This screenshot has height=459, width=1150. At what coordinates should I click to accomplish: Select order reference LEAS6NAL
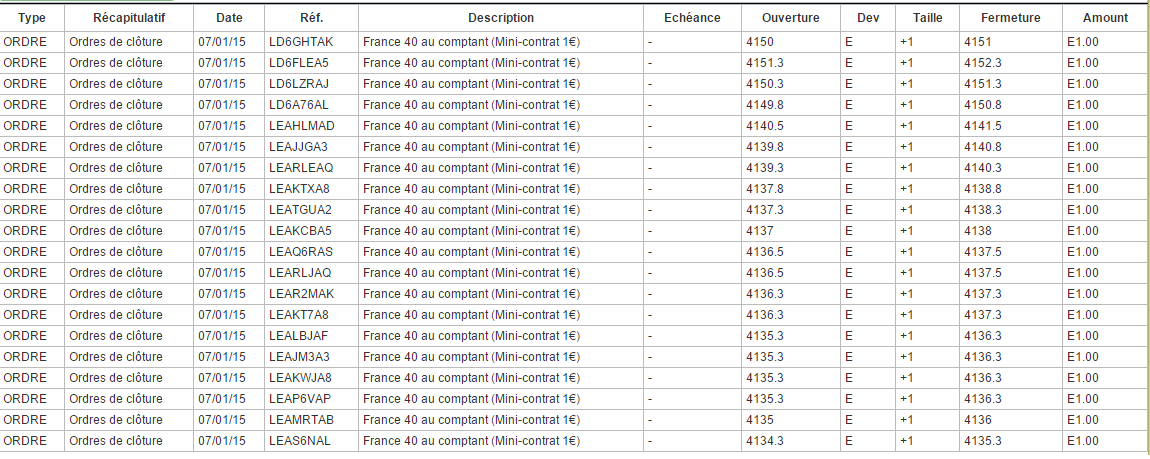point(300,441)
